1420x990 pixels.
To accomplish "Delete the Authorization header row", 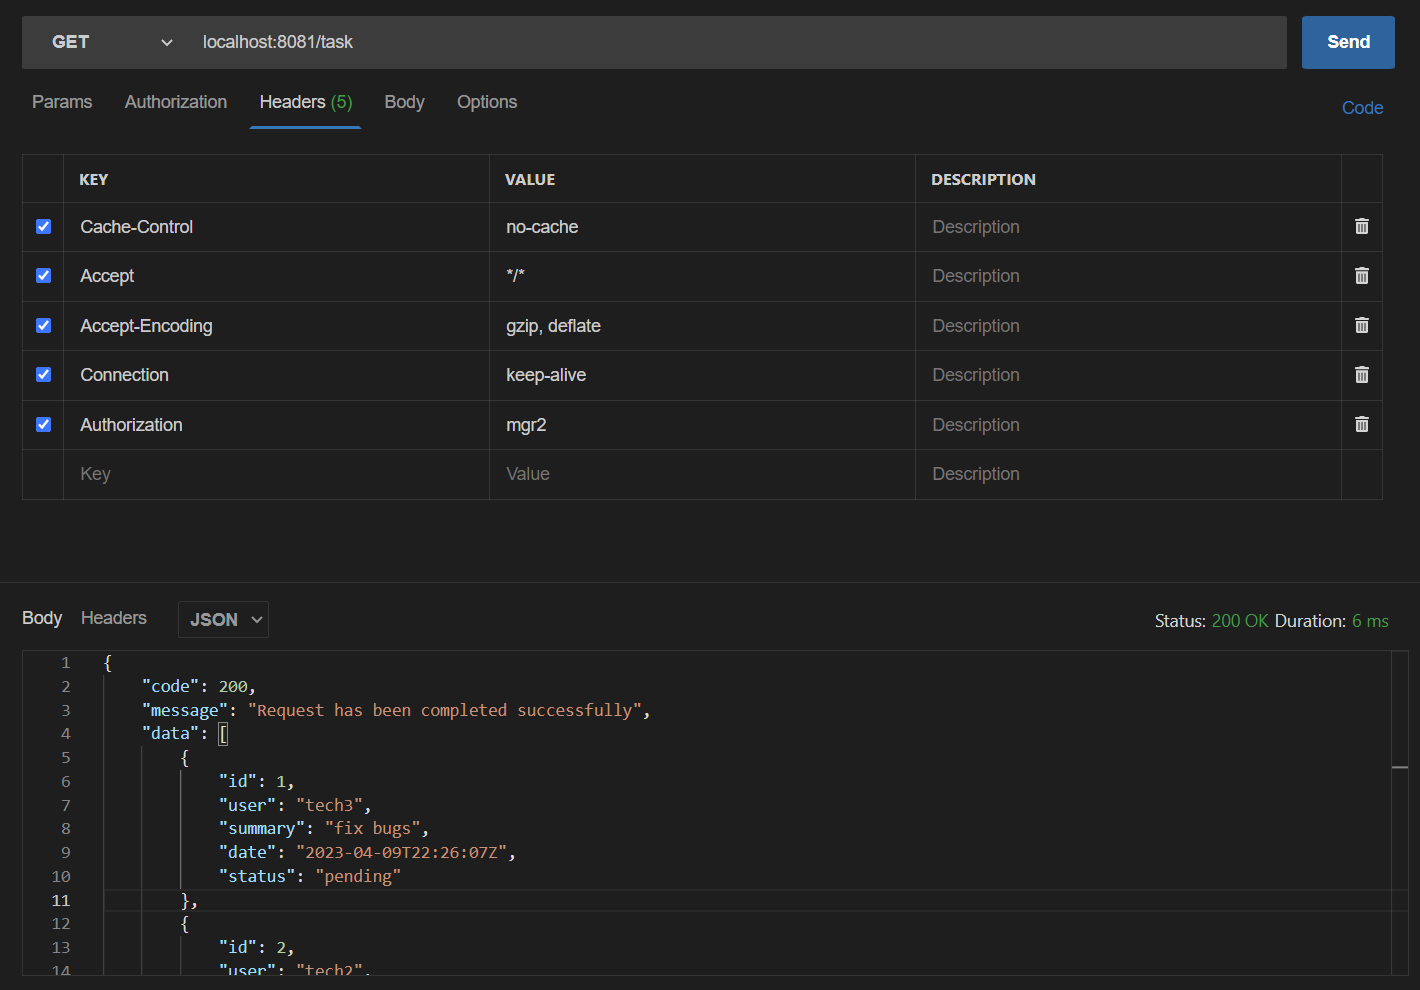I will point(1361,424).
